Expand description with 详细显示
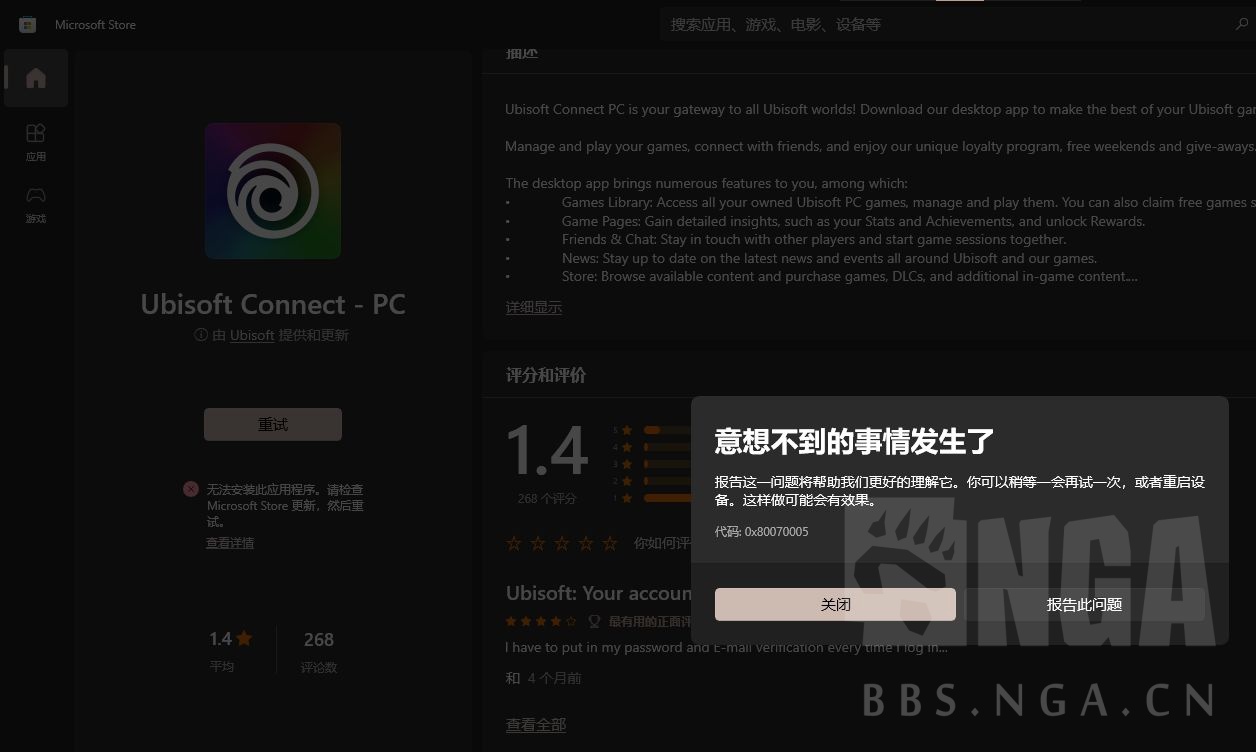This screenshot has width=1256, height=752. click(x=534, y=307)
